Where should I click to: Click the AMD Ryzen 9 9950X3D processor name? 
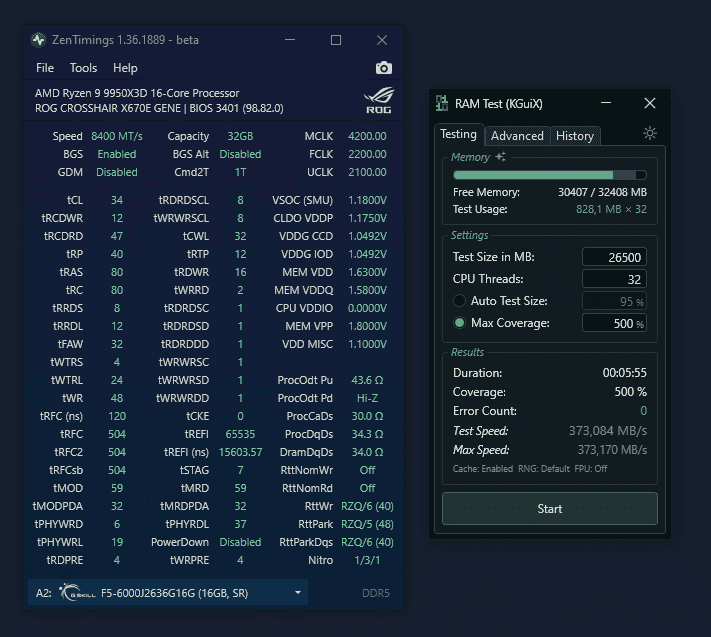click(137, 93)
